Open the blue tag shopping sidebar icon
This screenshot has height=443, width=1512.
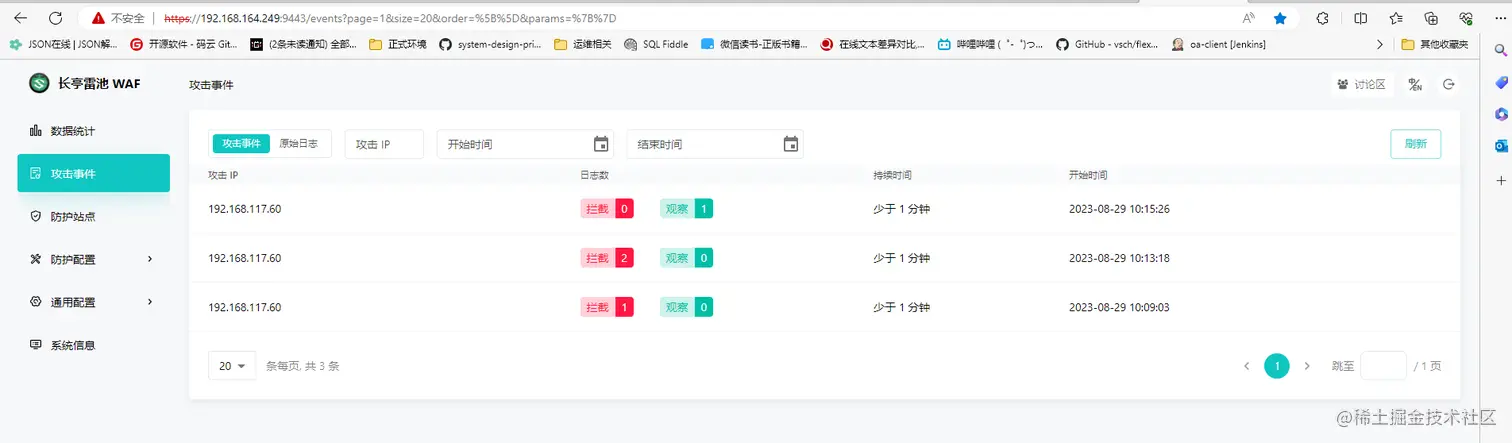point(1501,82)
